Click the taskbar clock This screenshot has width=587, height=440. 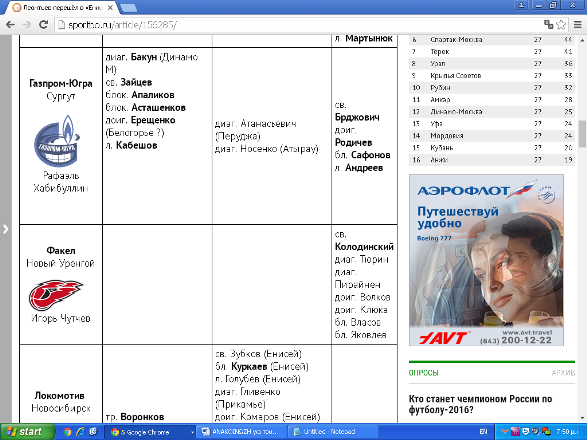pos(566,432)
